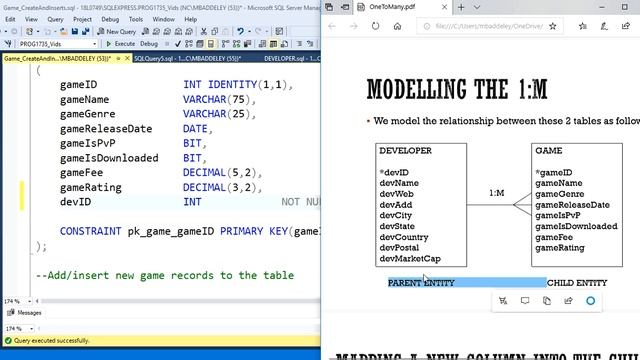Toggle the IntelliSense enabled icon

click(211, 44)
